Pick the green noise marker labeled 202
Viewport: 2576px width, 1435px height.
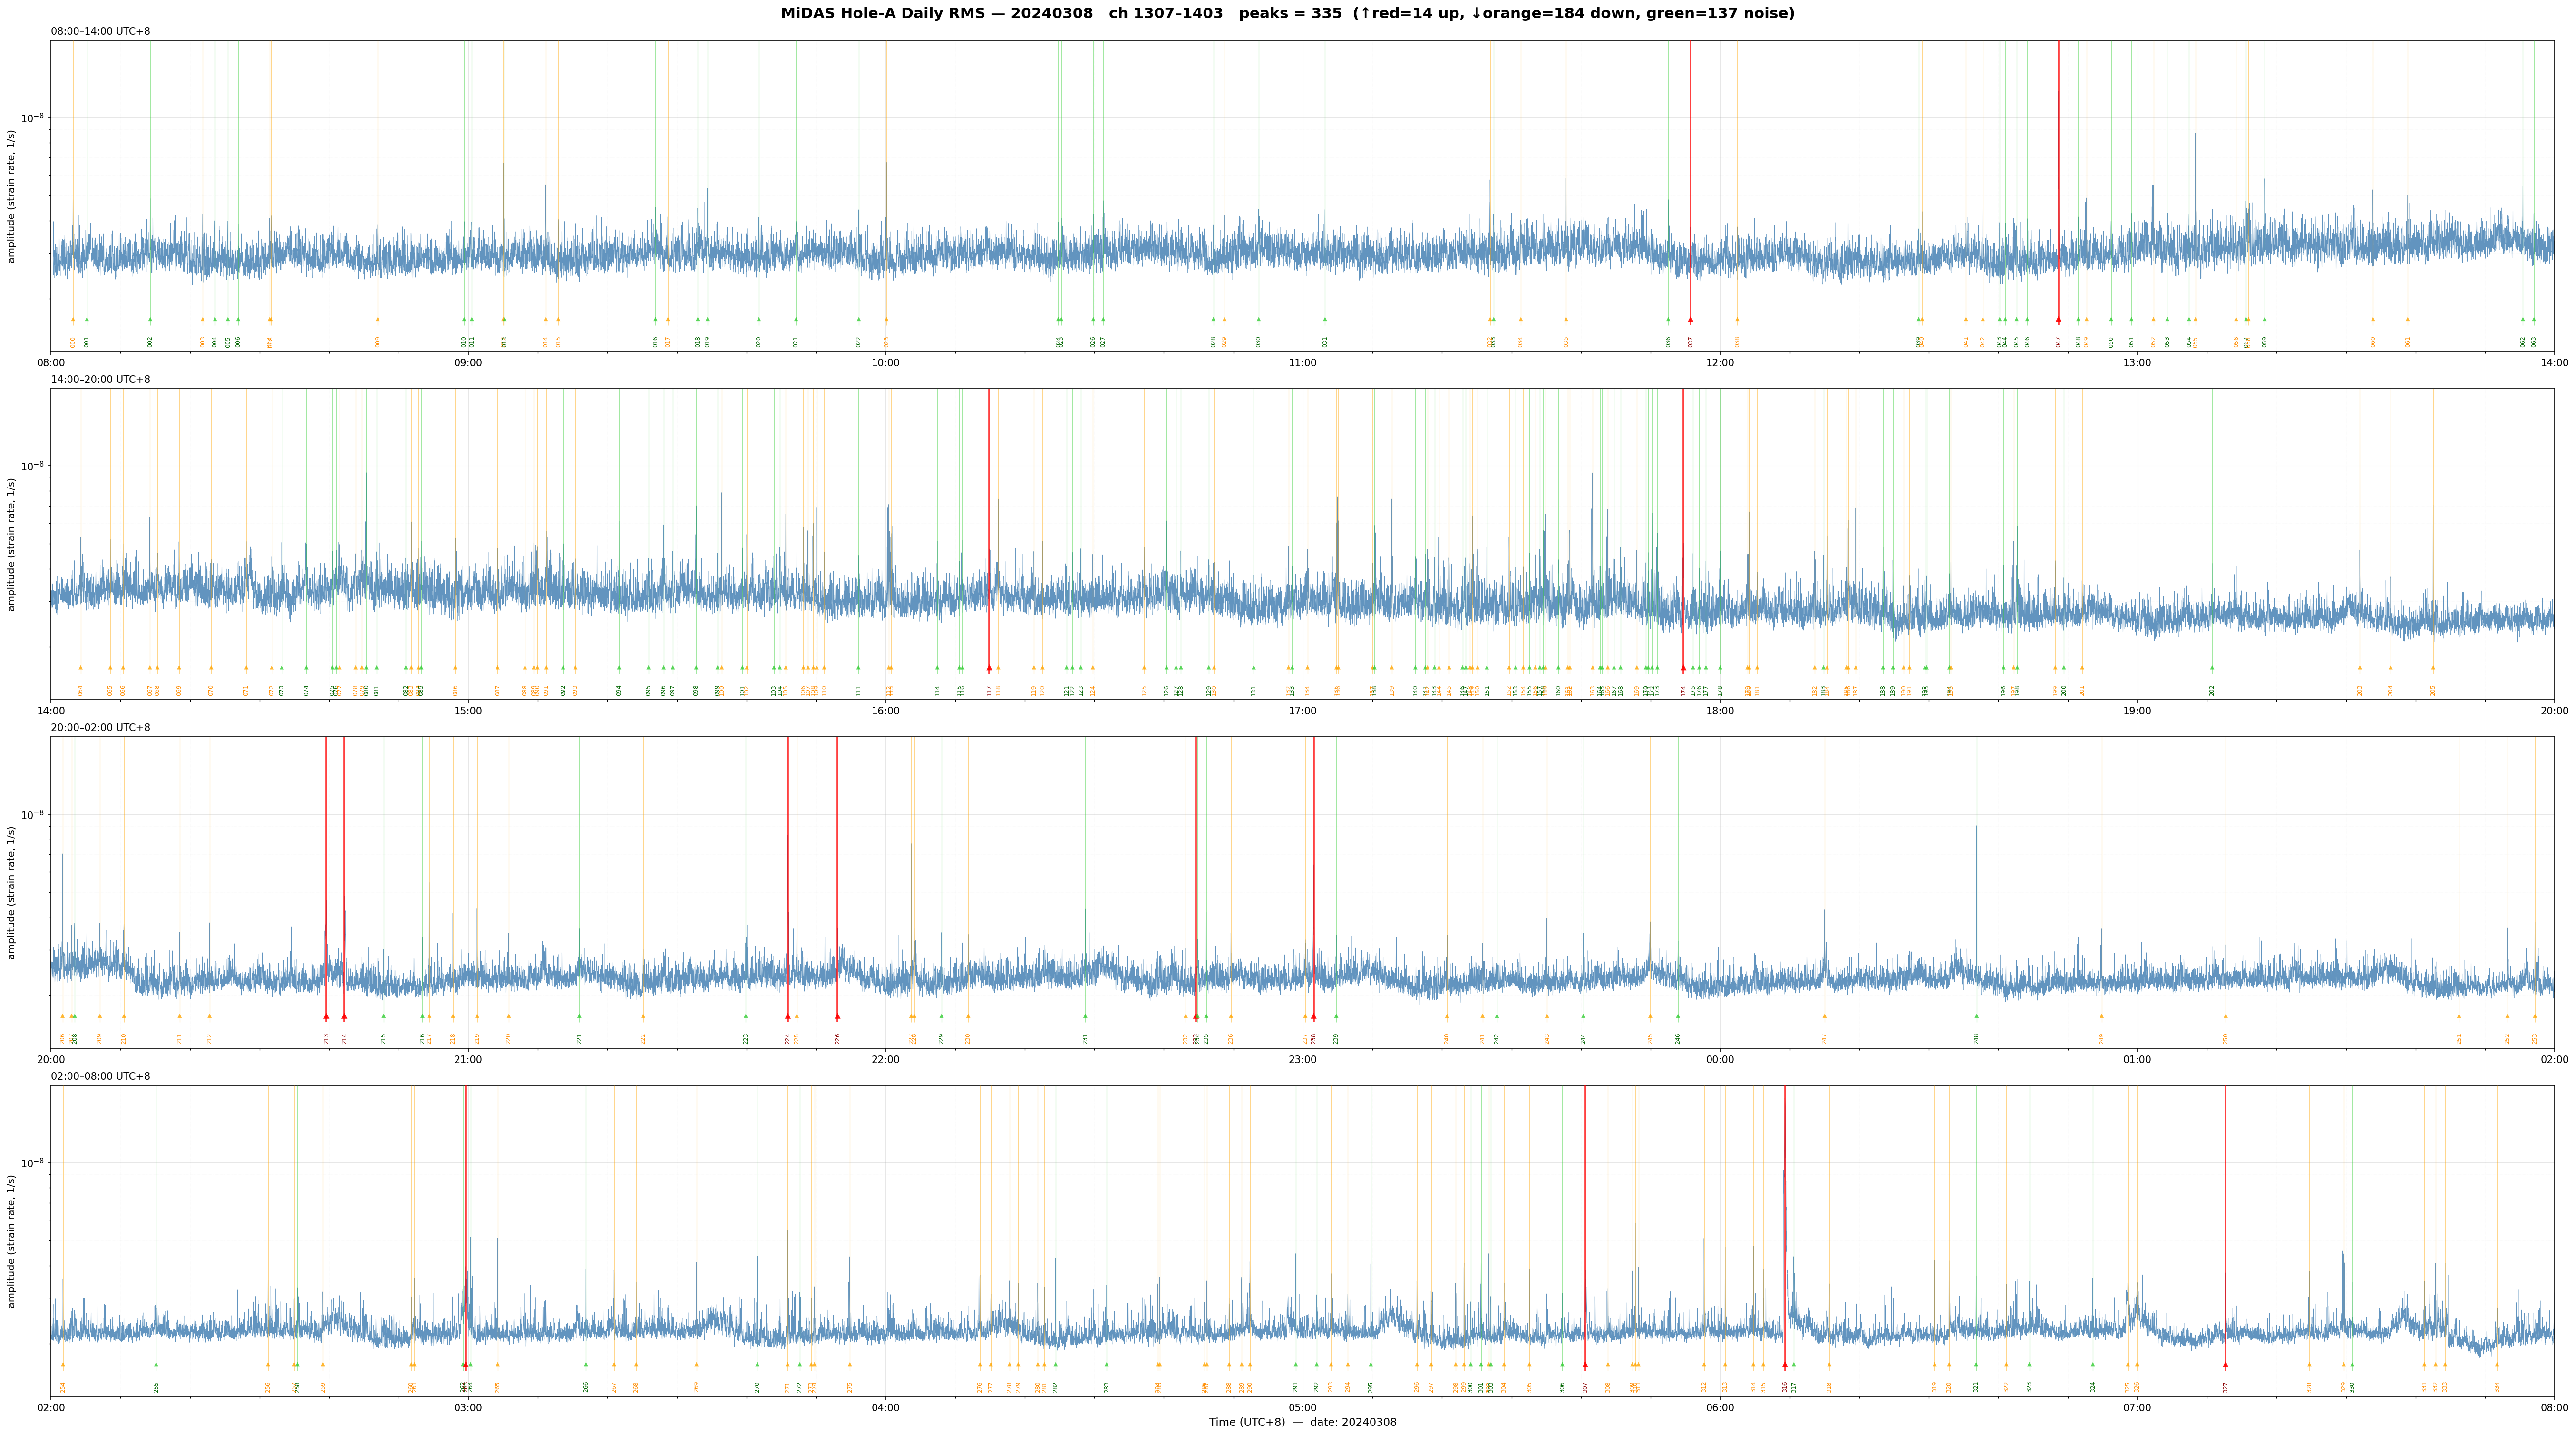pos(2212,668)
